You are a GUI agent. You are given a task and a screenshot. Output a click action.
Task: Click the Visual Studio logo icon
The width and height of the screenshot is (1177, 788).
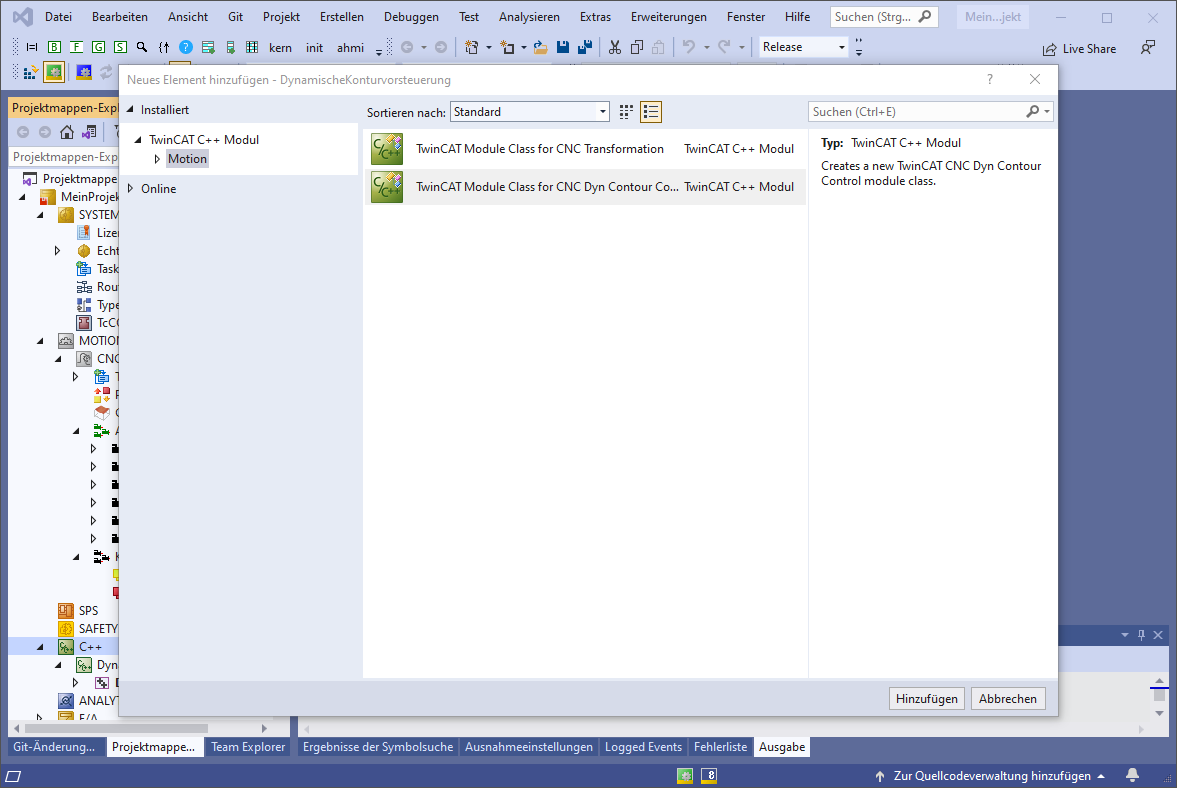pyautogui.click(x=23, y=17)
